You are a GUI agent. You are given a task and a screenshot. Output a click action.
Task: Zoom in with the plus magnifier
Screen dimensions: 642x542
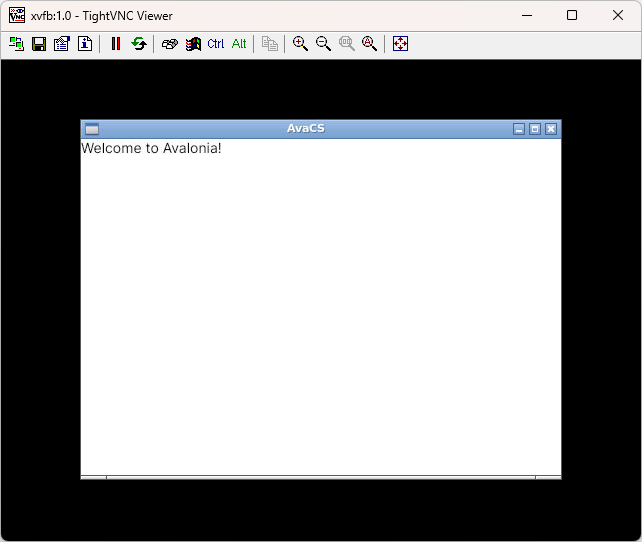(x=301, y=43)
